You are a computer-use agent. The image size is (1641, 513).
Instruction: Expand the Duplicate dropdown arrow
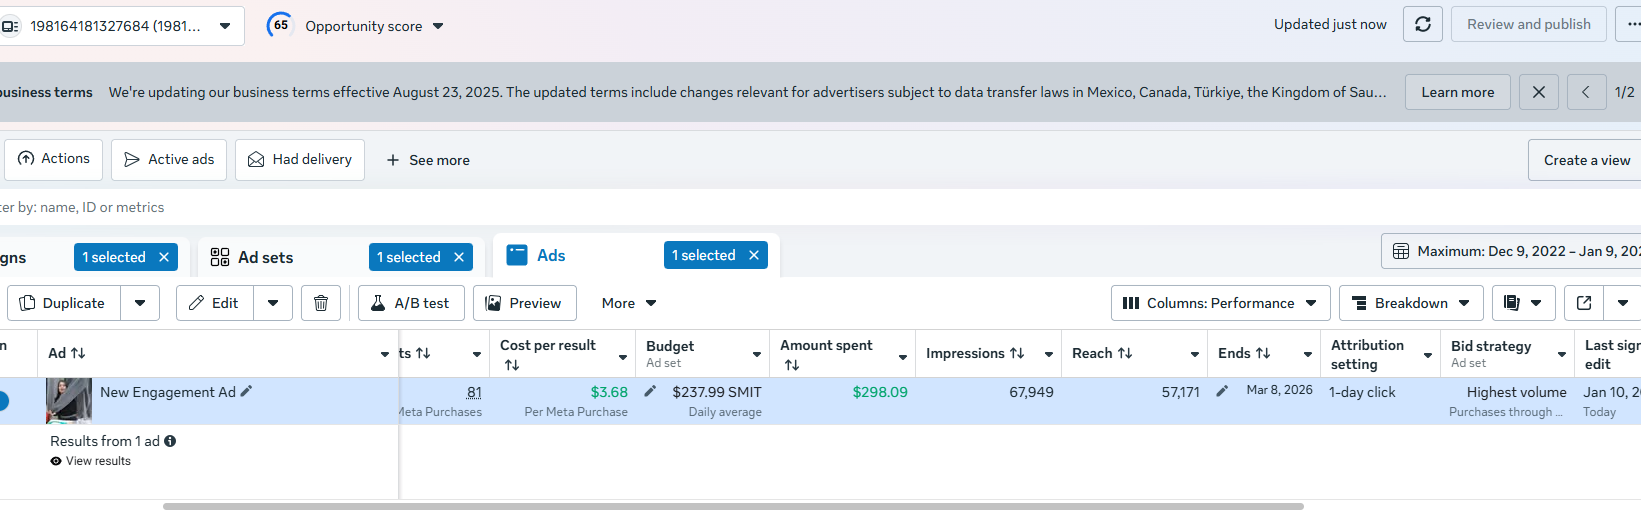pos(140,303)
